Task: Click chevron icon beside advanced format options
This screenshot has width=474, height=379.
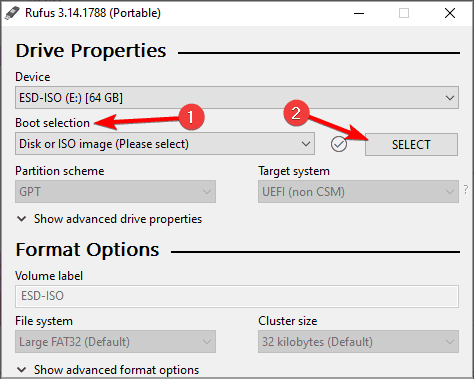Action: [x=22, y=370]
